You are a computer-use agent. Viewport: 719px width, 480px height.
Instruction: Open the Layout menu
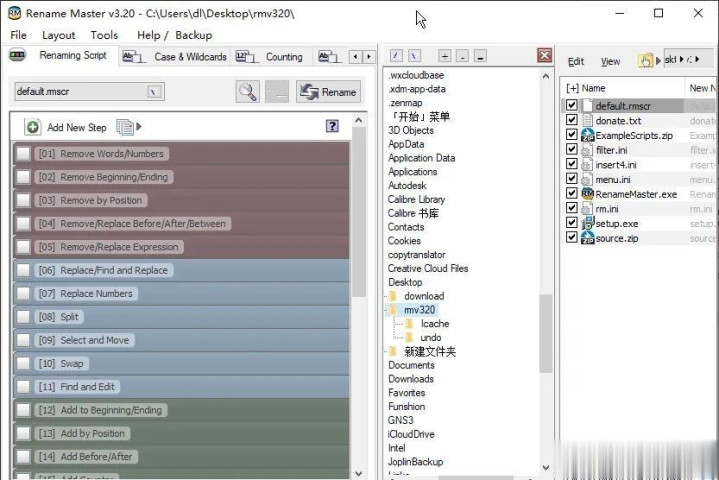point(58,35)
